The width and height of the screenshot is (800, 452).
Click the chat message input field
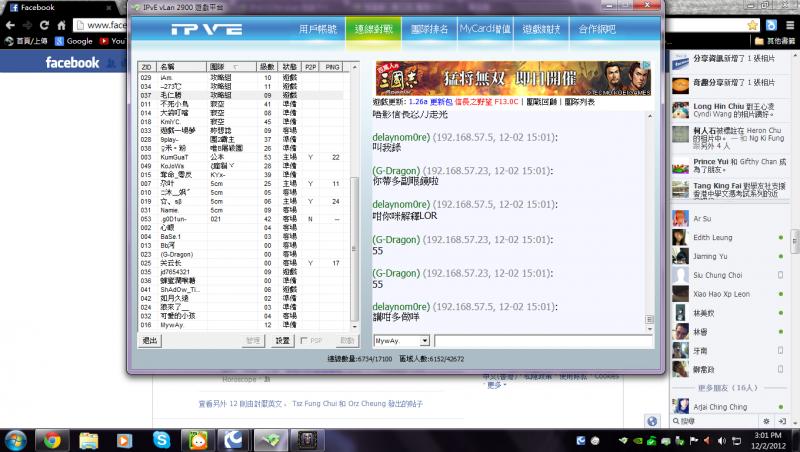pyautogui.click(x=544, y=341)
